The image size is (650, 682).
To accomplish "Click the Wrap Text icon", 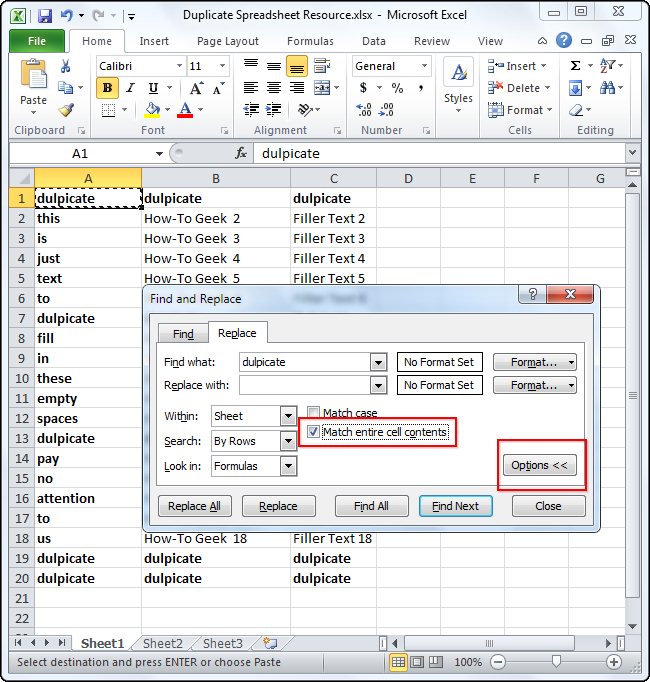I will tap(322, 66).
